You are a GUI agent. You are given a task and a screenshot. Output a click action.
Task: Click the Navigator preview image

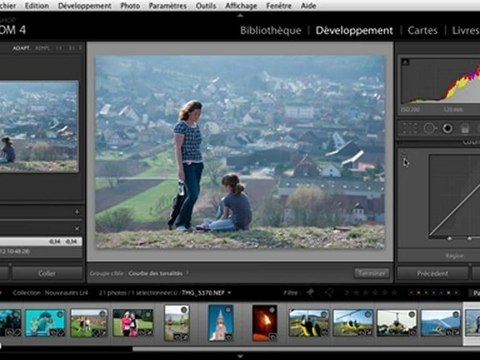click(x=39, y=126)
